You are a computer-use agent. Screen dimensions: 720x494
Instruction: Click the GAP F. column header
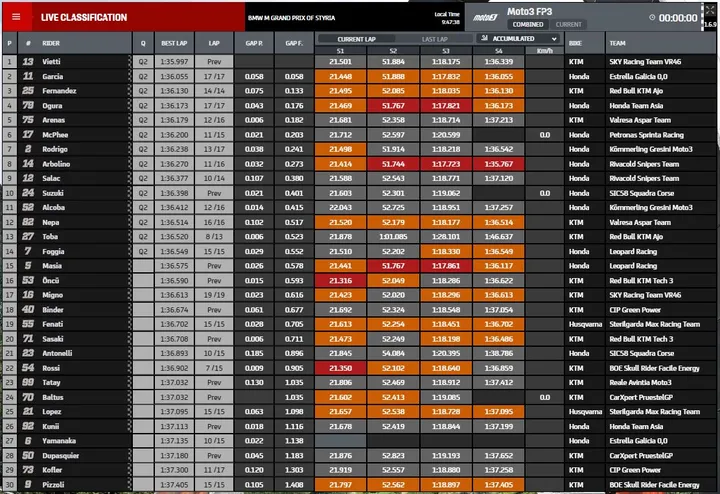point(294,43)
